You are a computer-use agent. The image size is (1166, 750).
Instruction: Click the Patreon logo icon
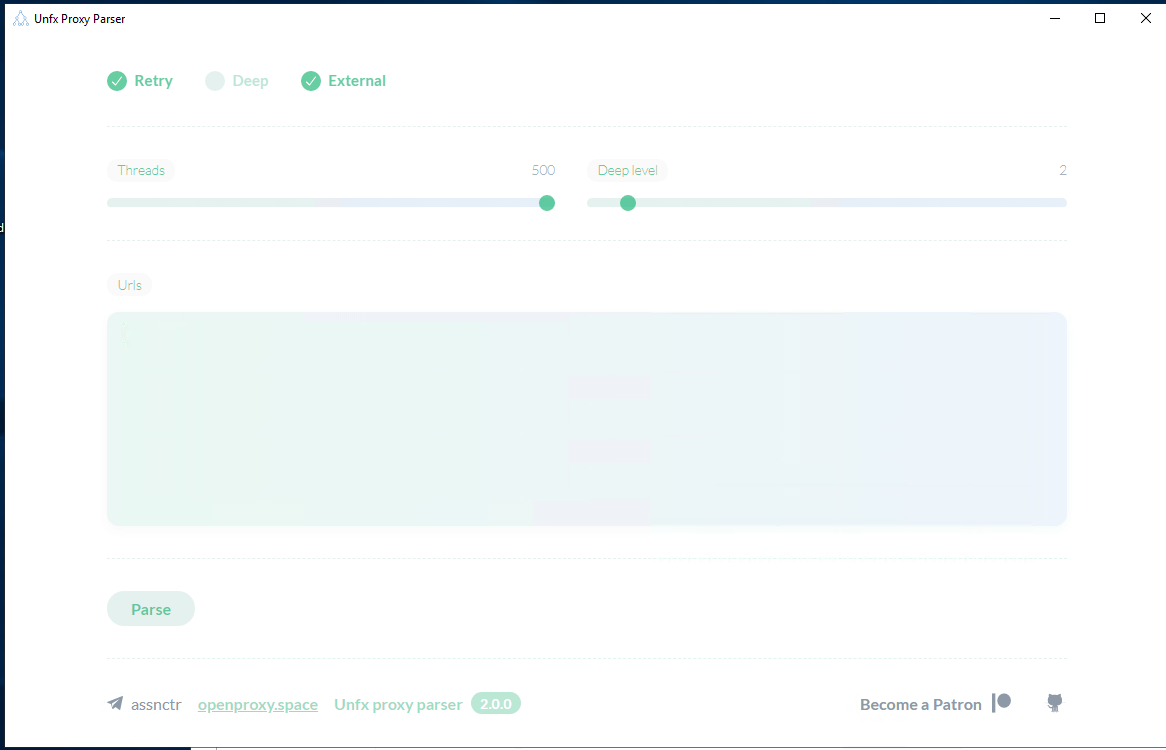(1001, 703)
